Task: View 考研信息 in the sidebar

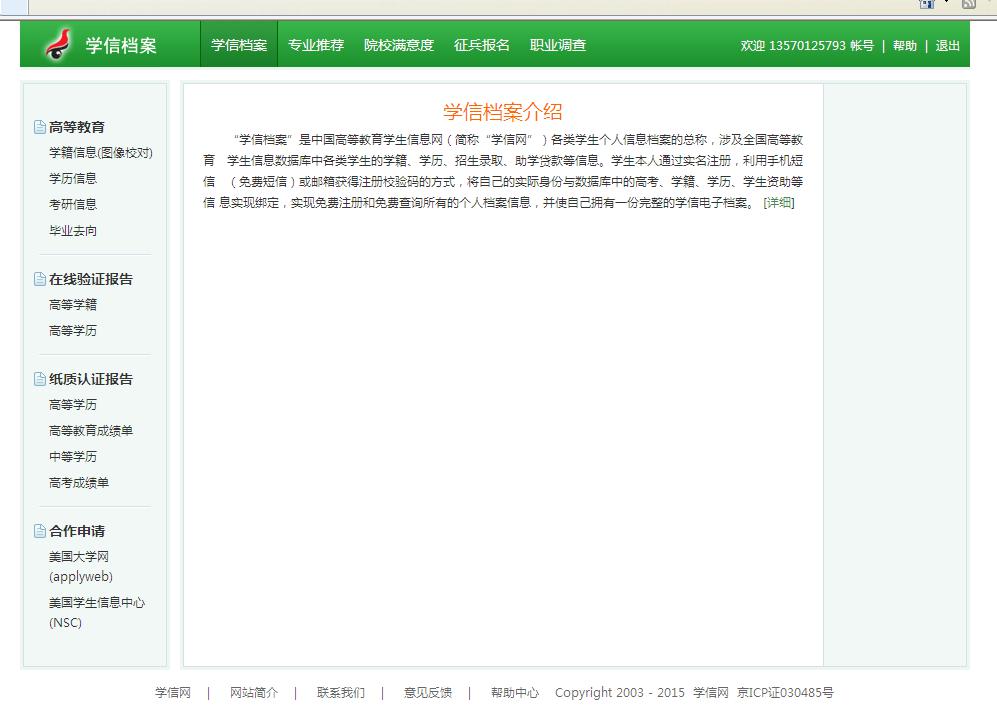Action: [x=73, y=205]
